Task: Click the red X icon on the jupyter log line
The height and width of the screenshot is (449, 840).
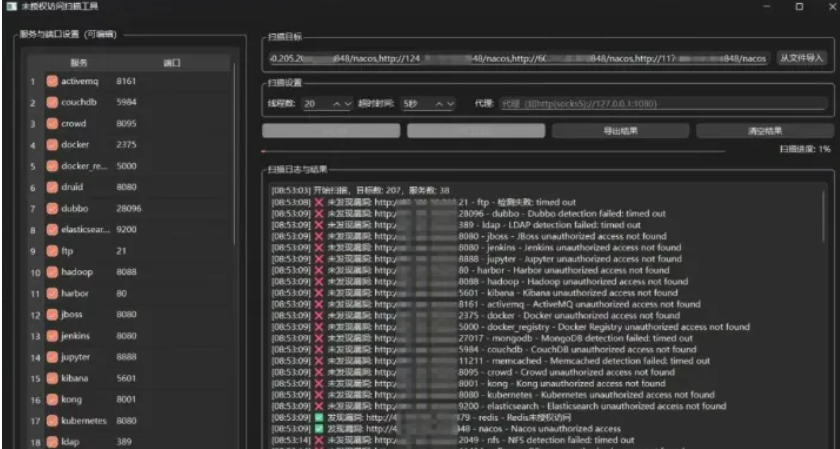Action: point(319,259)
